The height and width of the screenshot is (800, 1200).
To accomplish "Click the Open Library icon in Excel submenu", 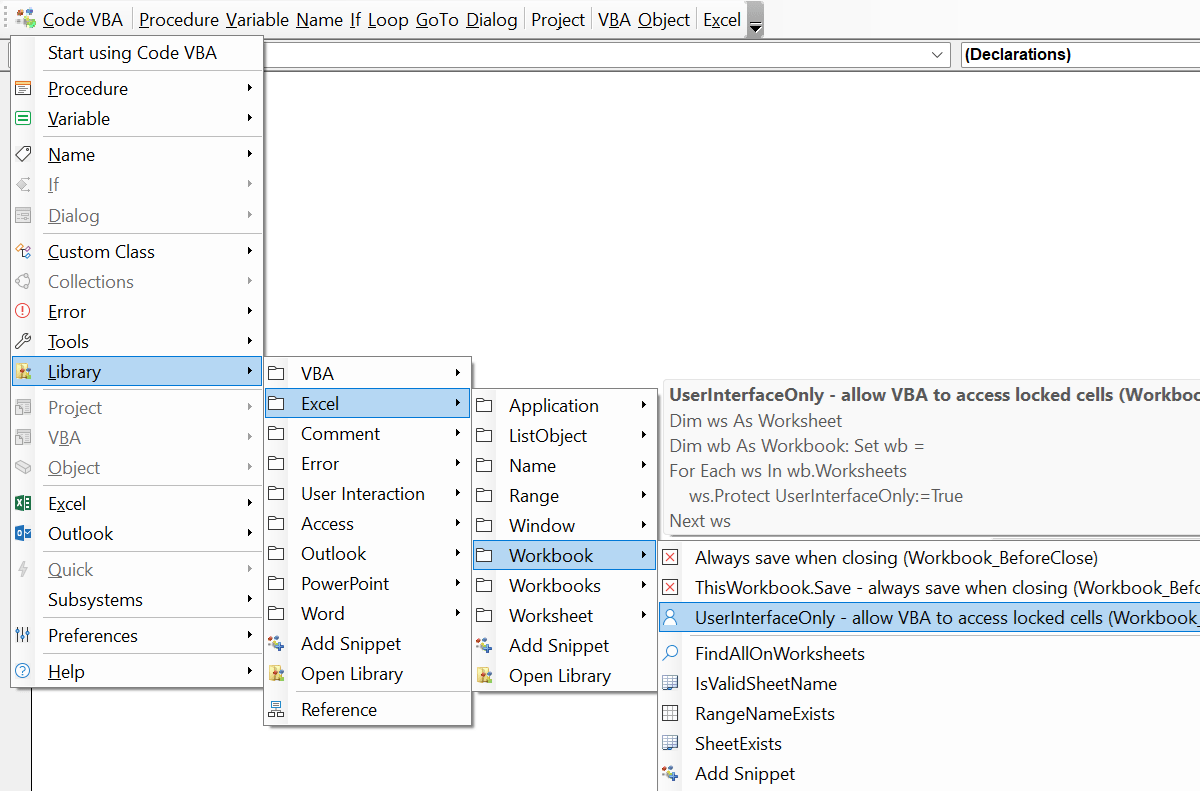I will coord(485,676).
